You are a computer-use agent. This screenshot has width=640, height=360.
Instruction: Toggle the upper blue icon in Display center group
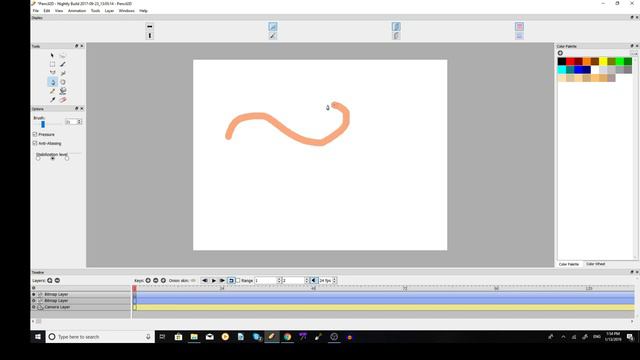coord(273,27)
